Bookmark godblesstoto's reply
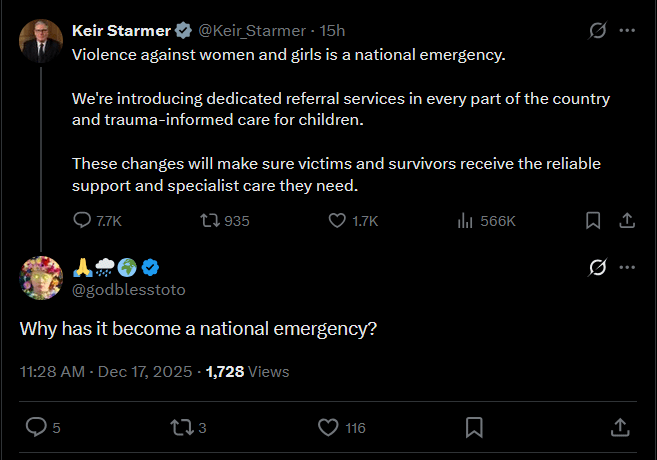The height and width of the screenshot is (460, 657). tap(474, 427)
